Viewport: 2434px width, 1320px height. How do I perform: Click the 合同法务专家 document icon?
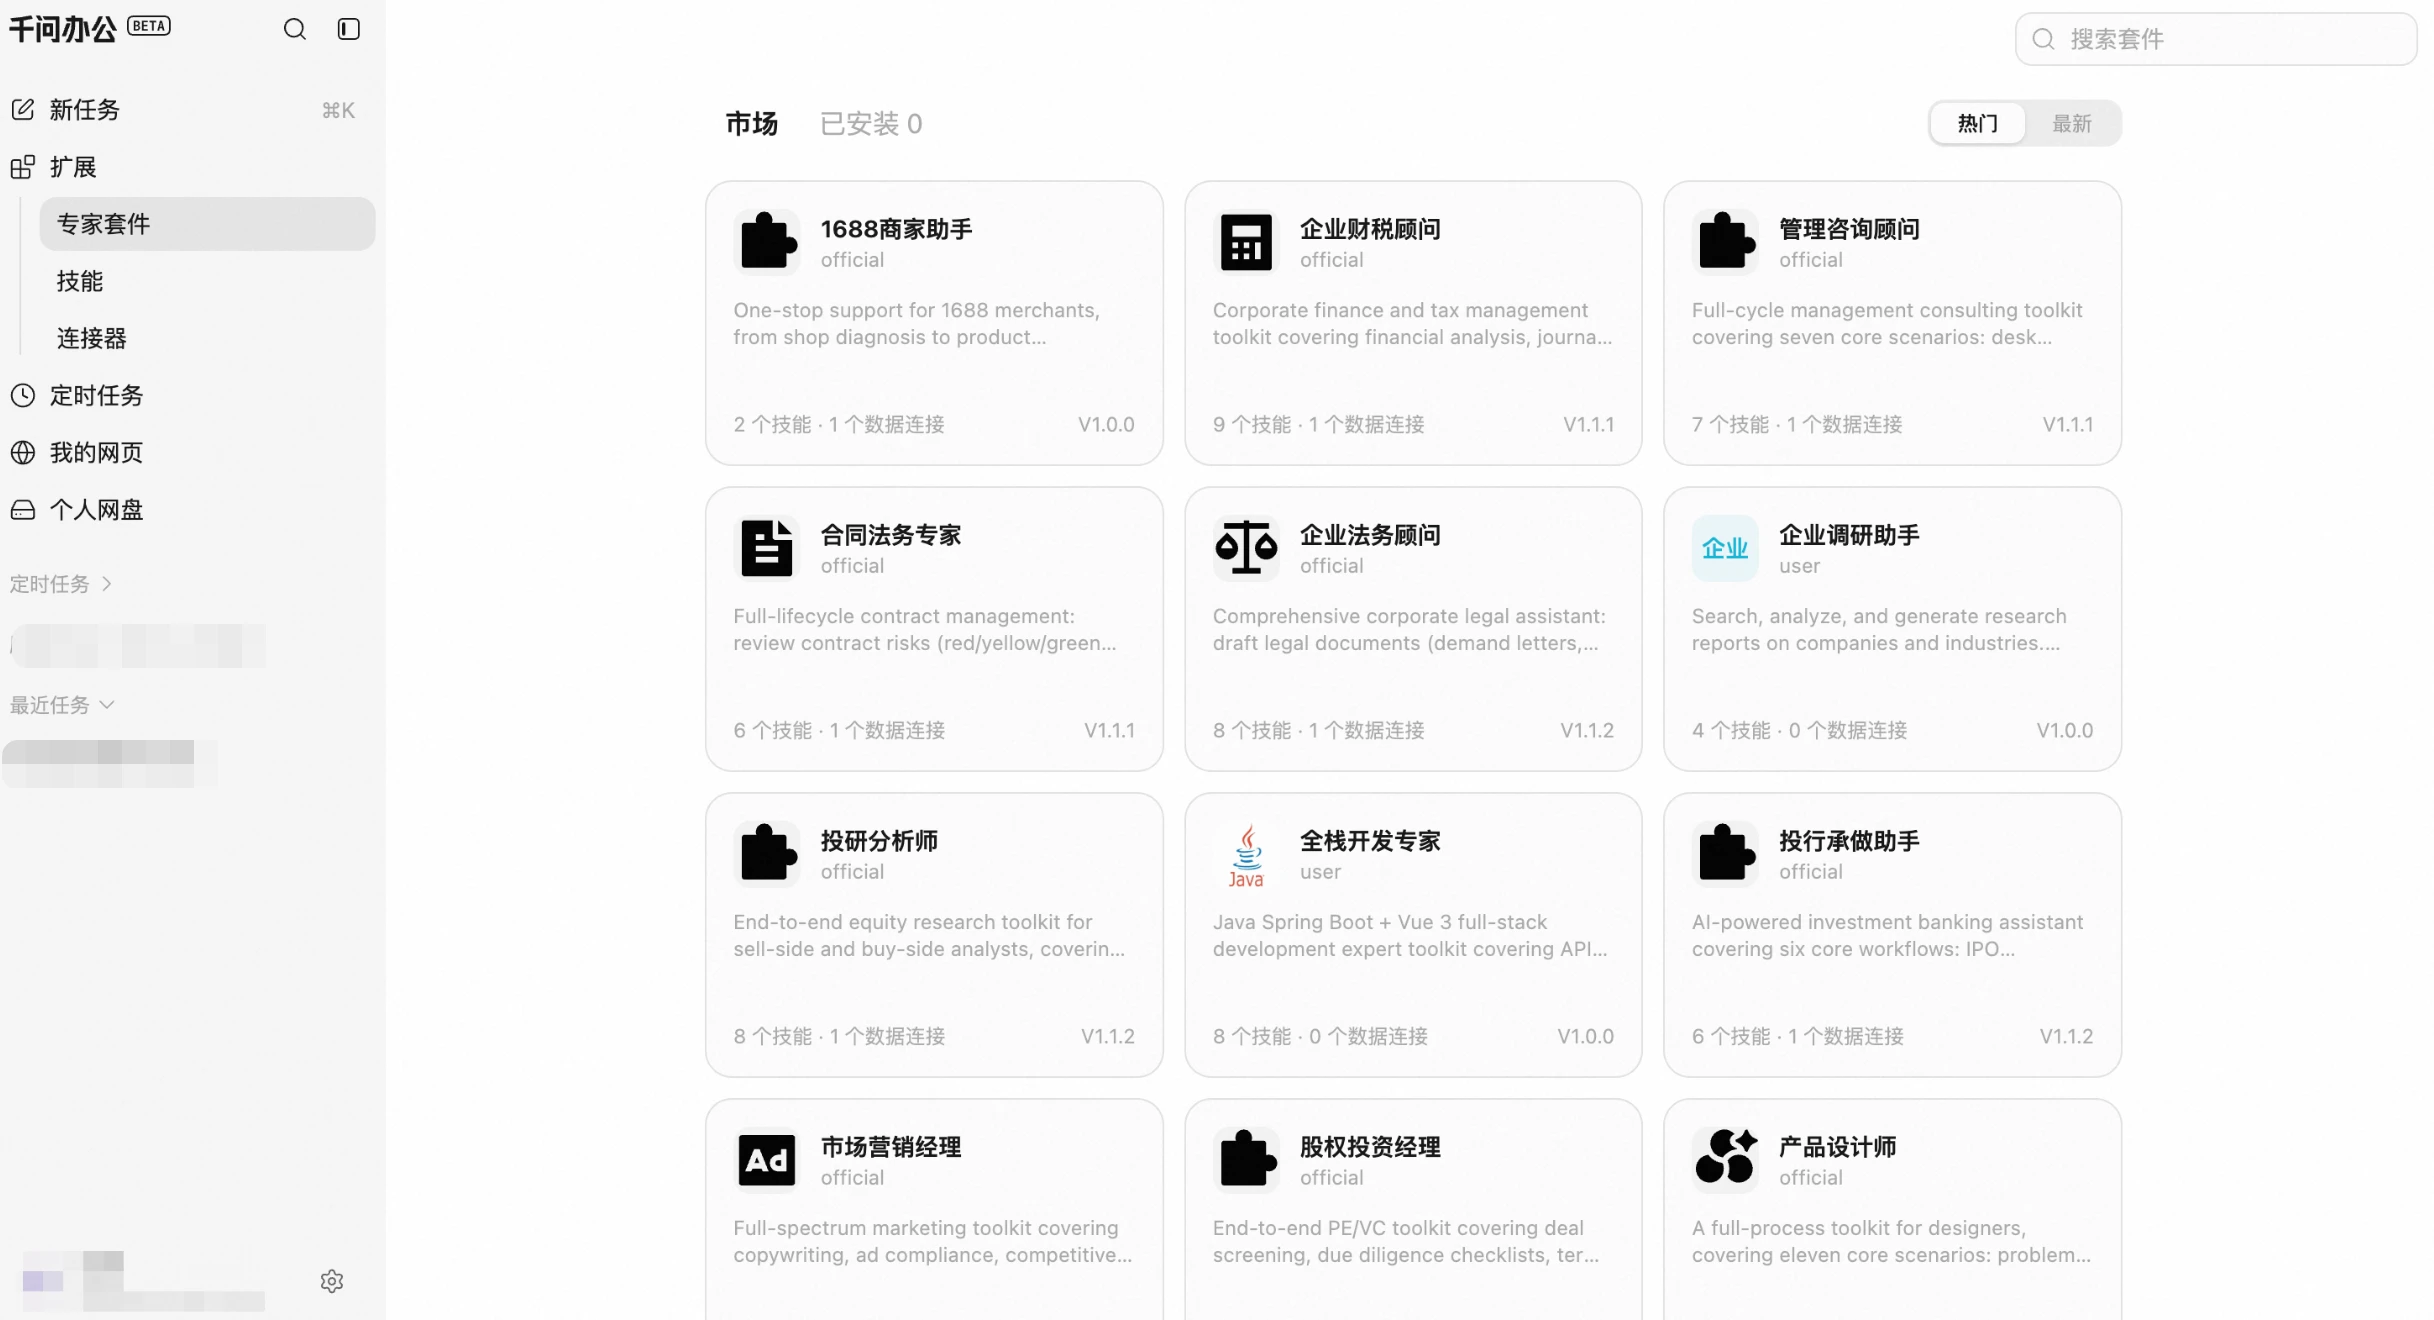(x=767, y=548)
